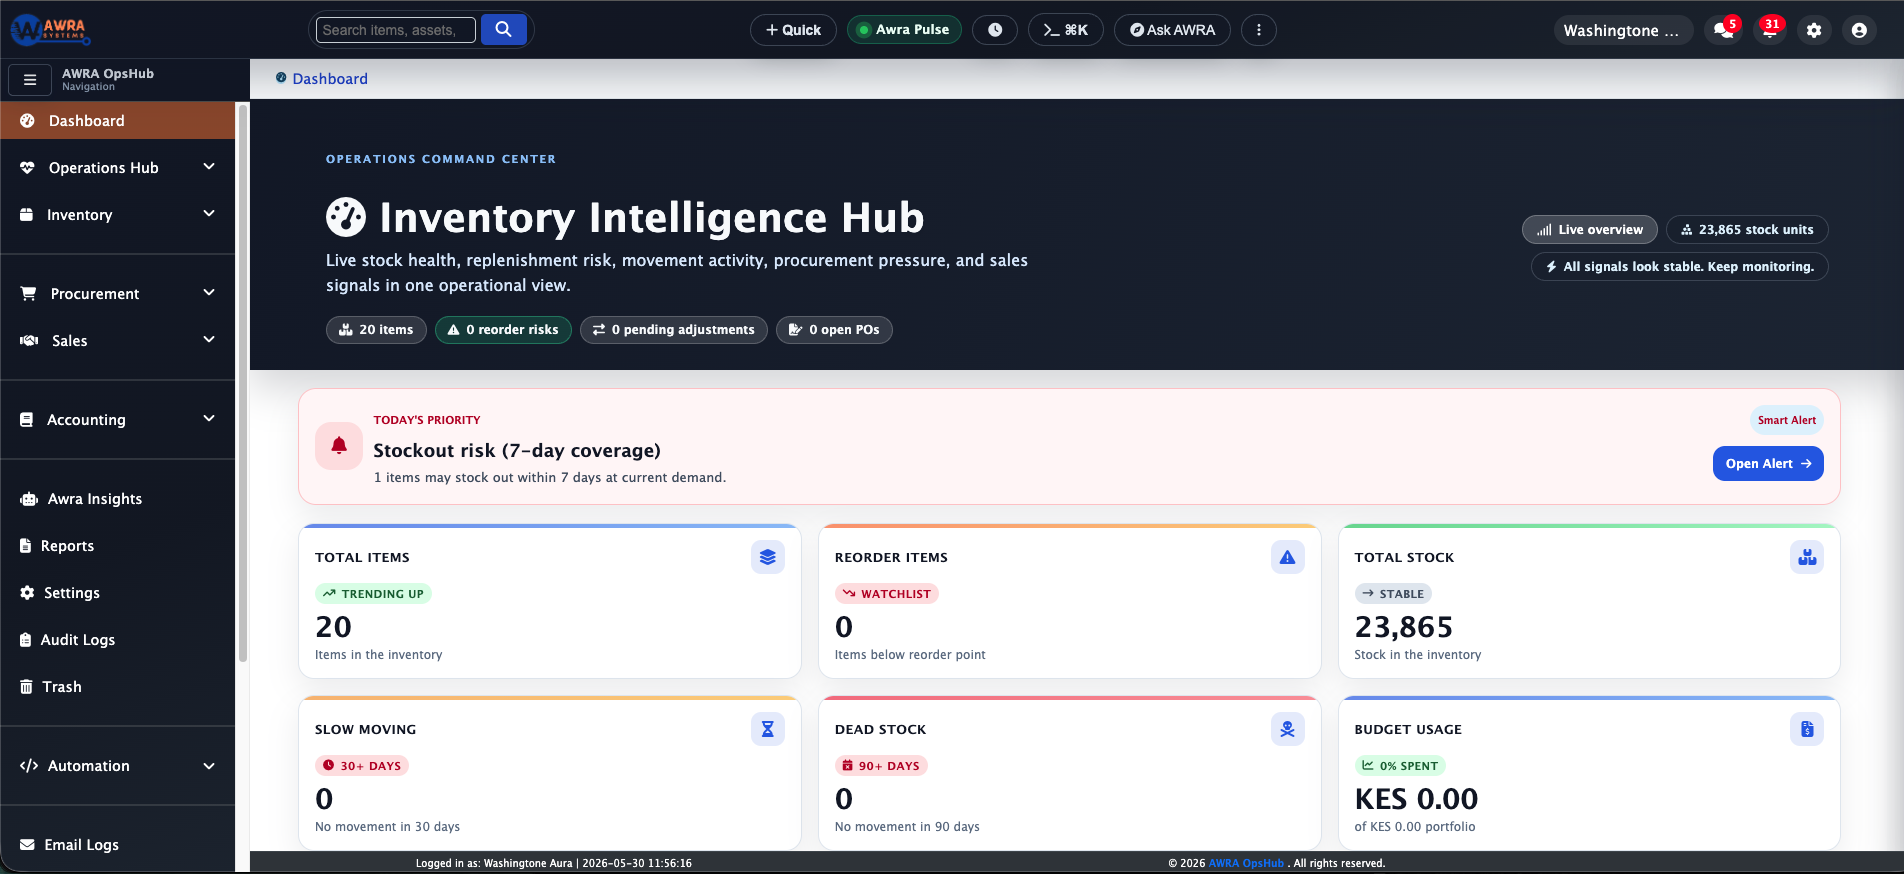Click the Logged in as Washingtone Aura text
Viewport: 1904px width, 874px height.
pos(494,863)
